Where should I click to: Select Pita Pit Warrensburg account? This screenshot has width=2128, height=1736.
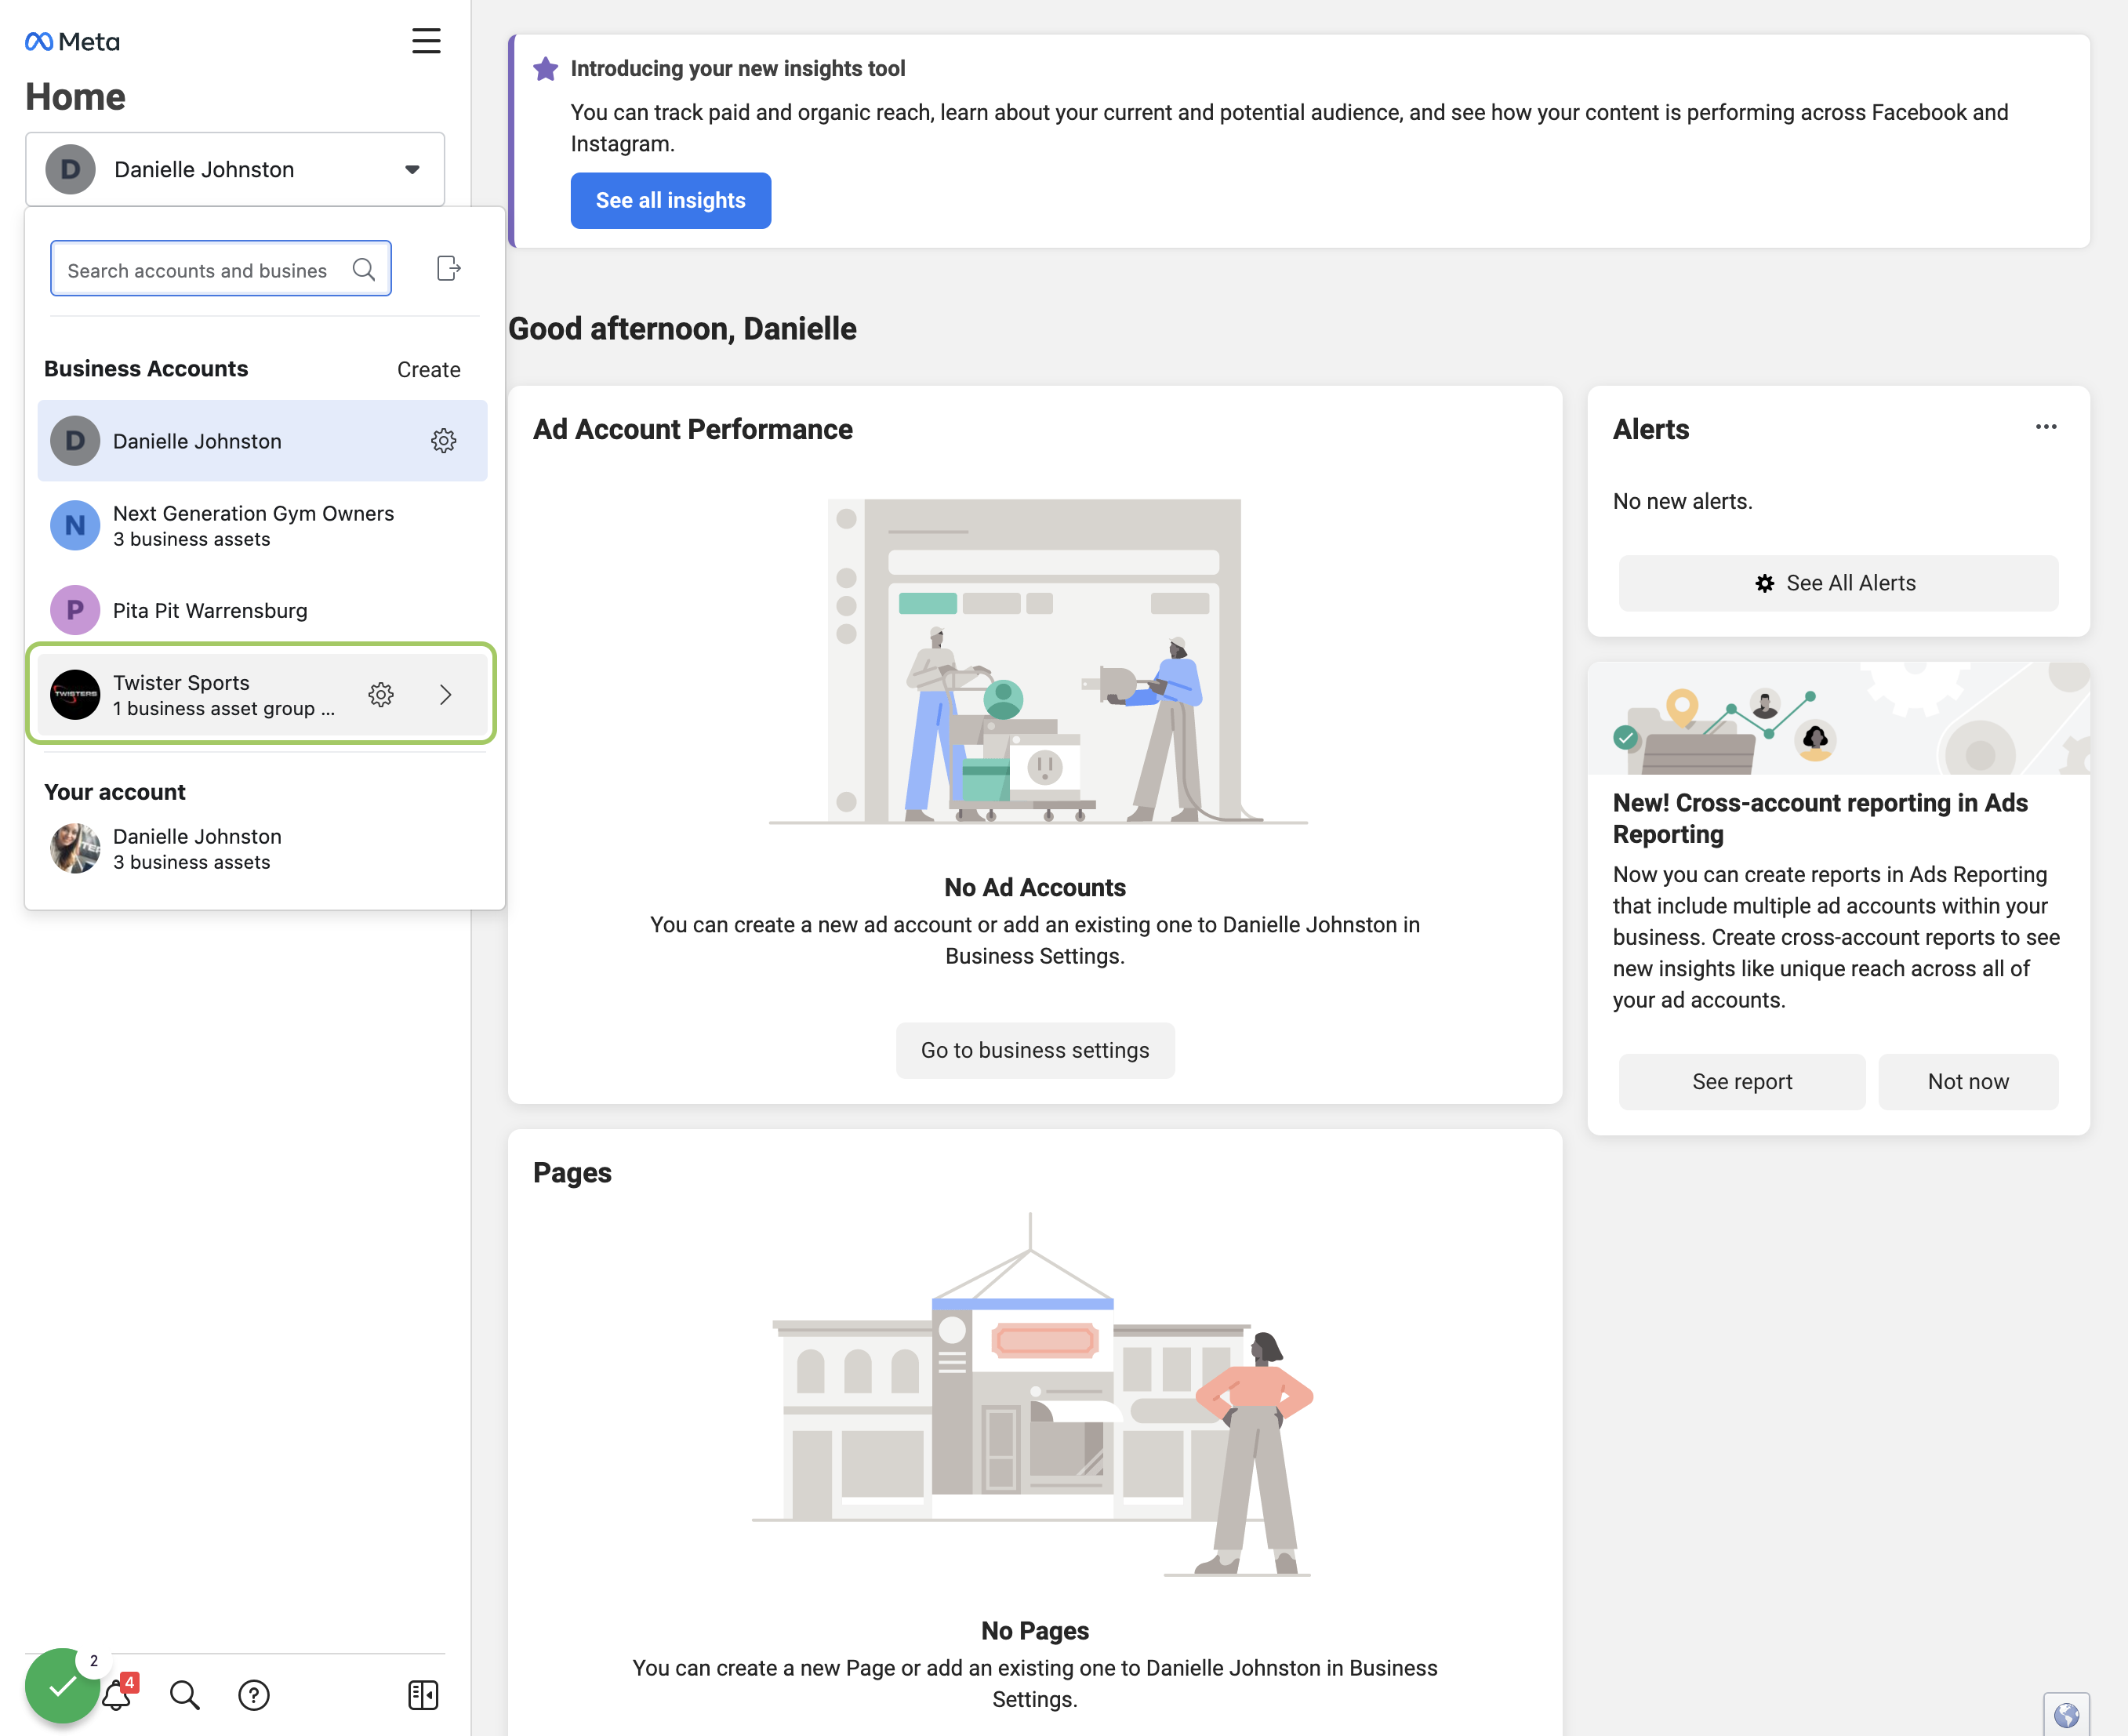point(262,610)
